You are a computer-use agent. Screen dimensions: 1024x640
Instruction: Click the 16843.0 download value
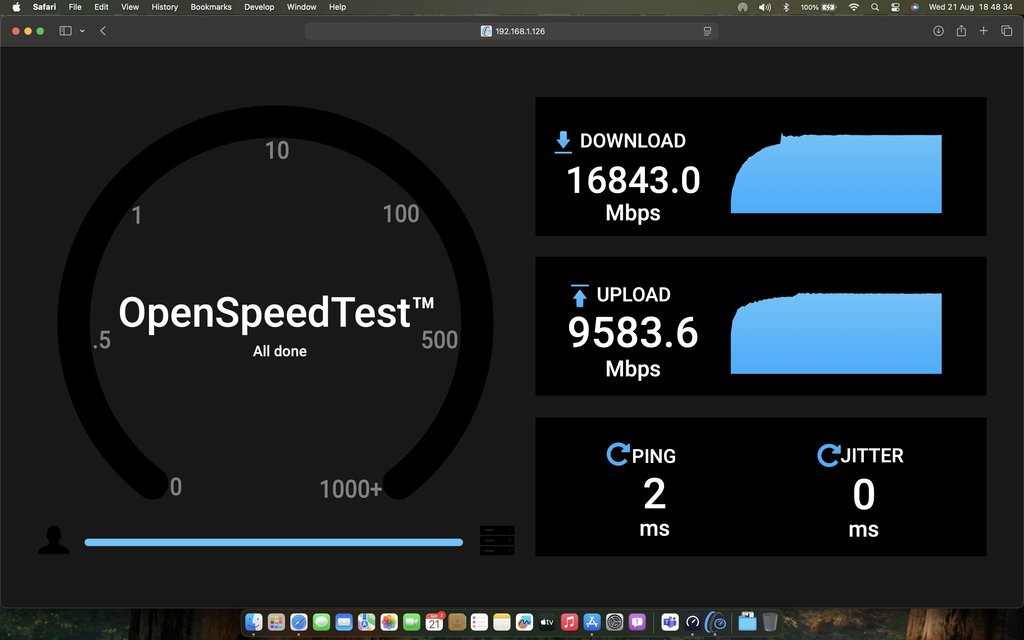633,180
